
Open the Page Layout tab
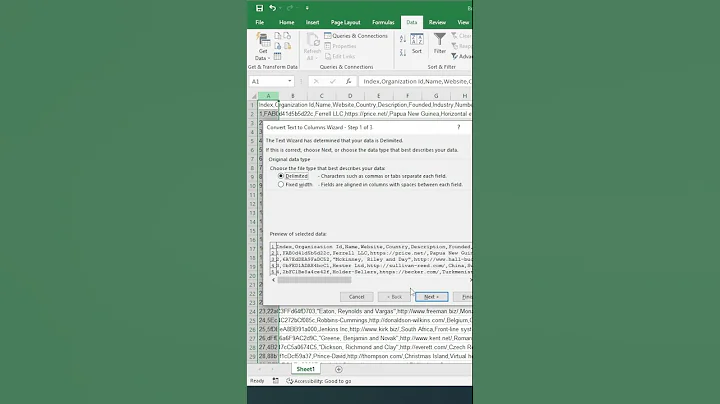click(x=345, y=22)
